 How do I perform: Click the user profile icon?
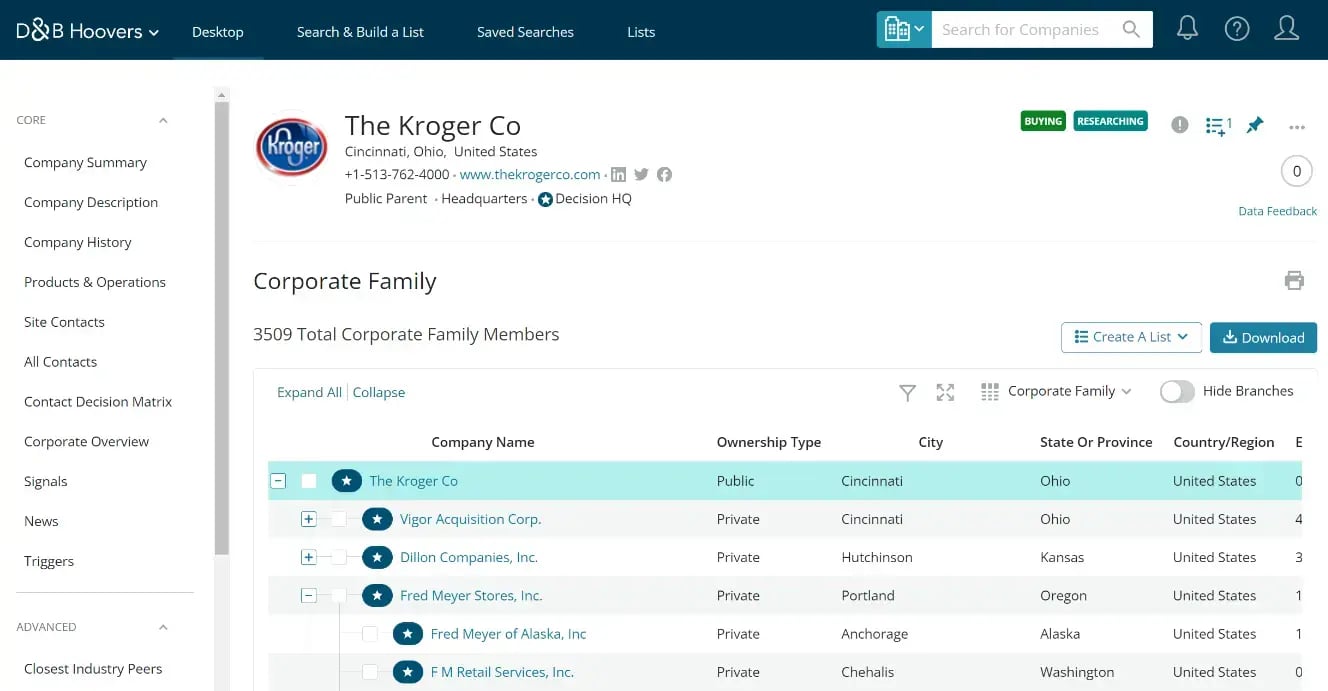(x=1287, y=30)
